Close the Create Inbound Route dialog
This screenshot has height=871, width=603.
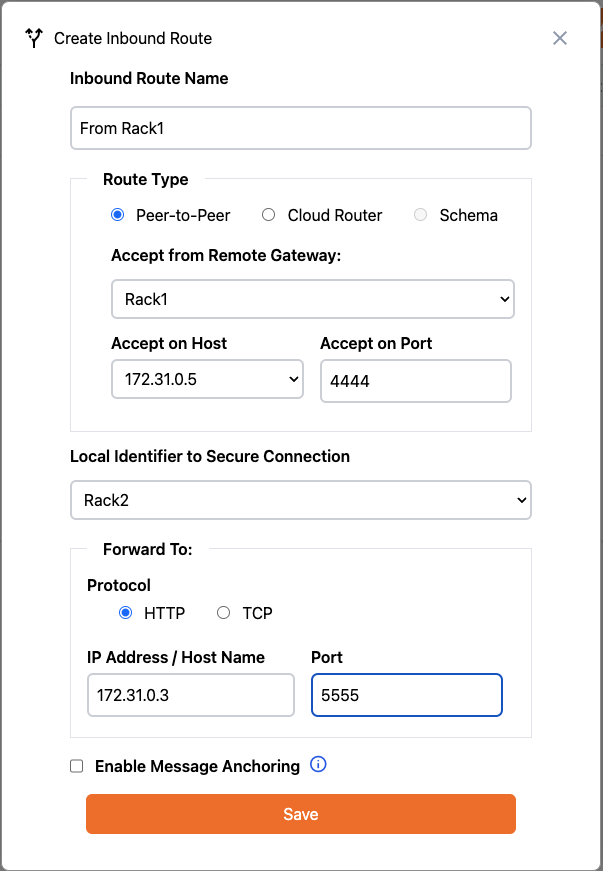pyautogui.click(x=559, y=38)
